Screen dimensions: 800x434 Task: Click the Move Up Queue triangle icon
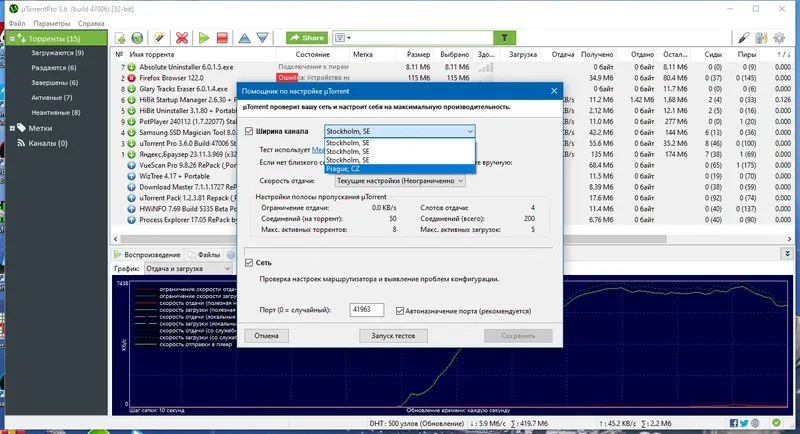tap(244, 38)
